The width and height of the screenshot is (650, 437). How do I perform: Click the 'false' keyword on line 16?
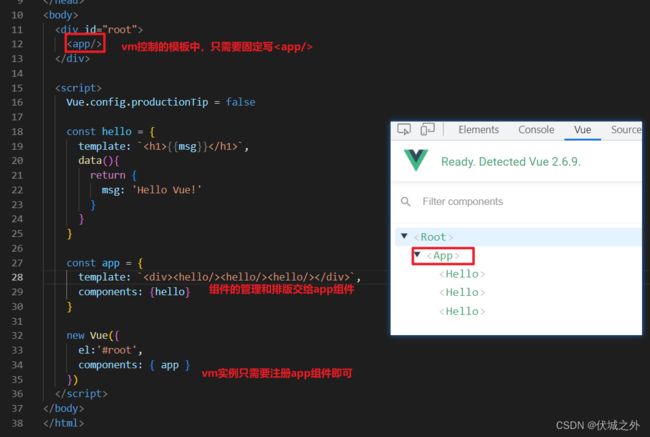coord(240,102)
